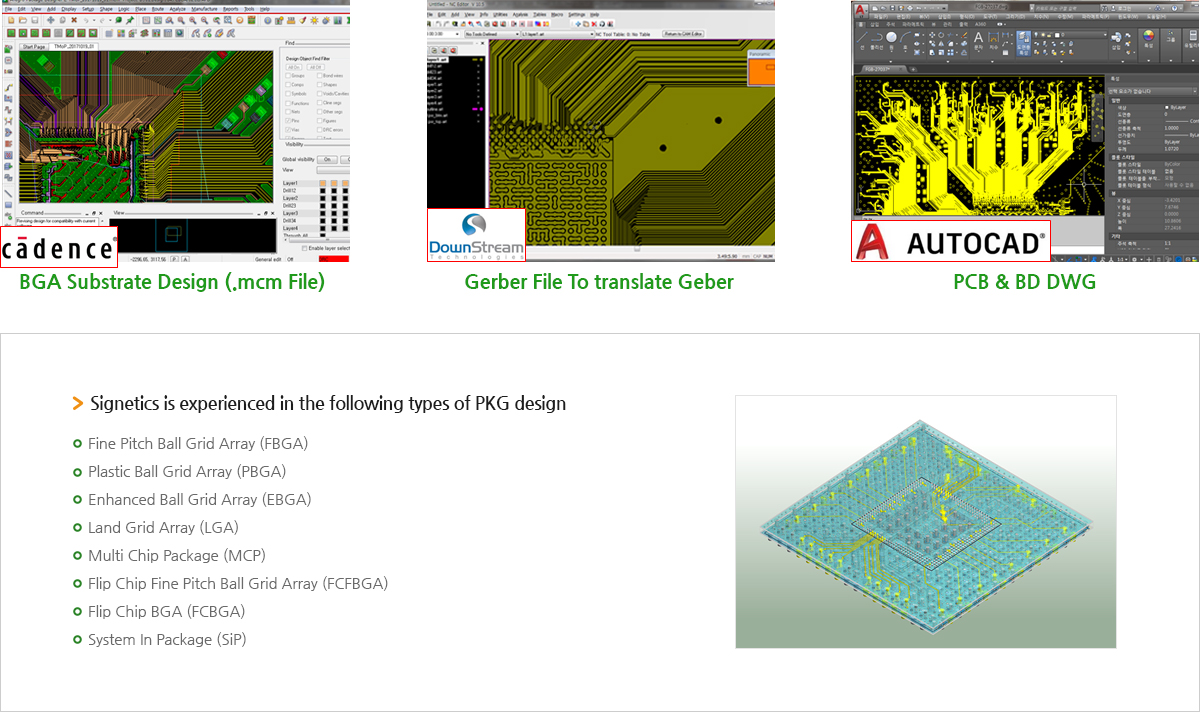1200x712 pixels.
Task: Click the red X icon in DownStream toolbar
Action: 594,24
